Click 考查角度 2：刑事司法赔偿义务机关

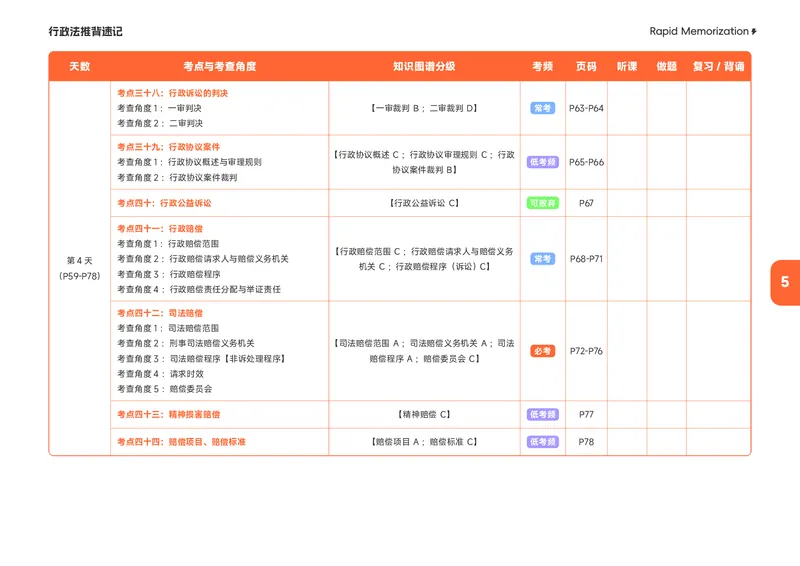pyautogui.click(x=186, y=343)
